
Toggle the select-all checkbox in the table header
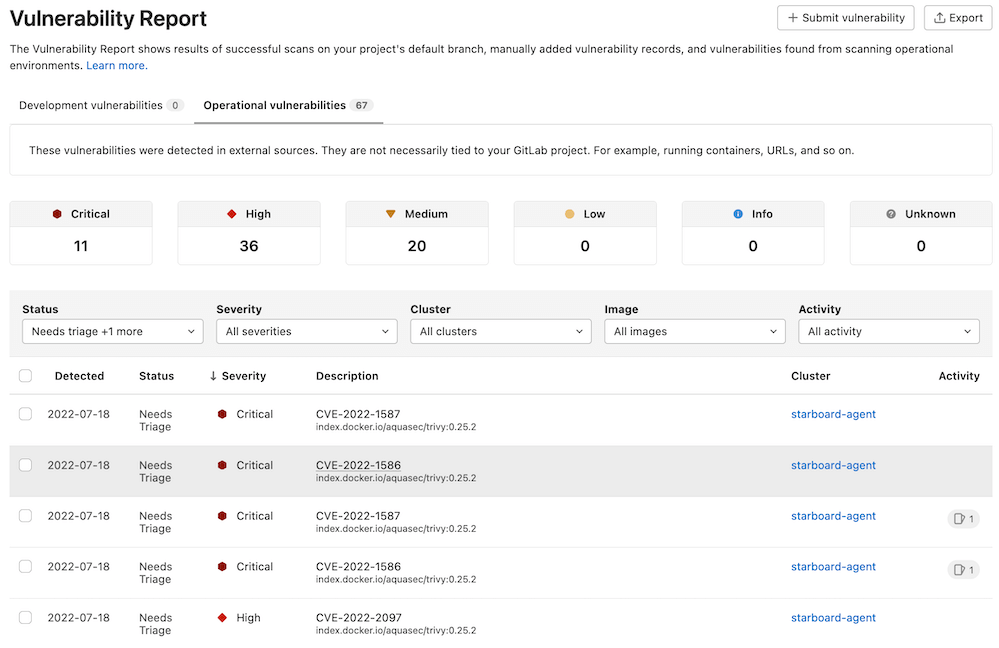tap(25, 375)
